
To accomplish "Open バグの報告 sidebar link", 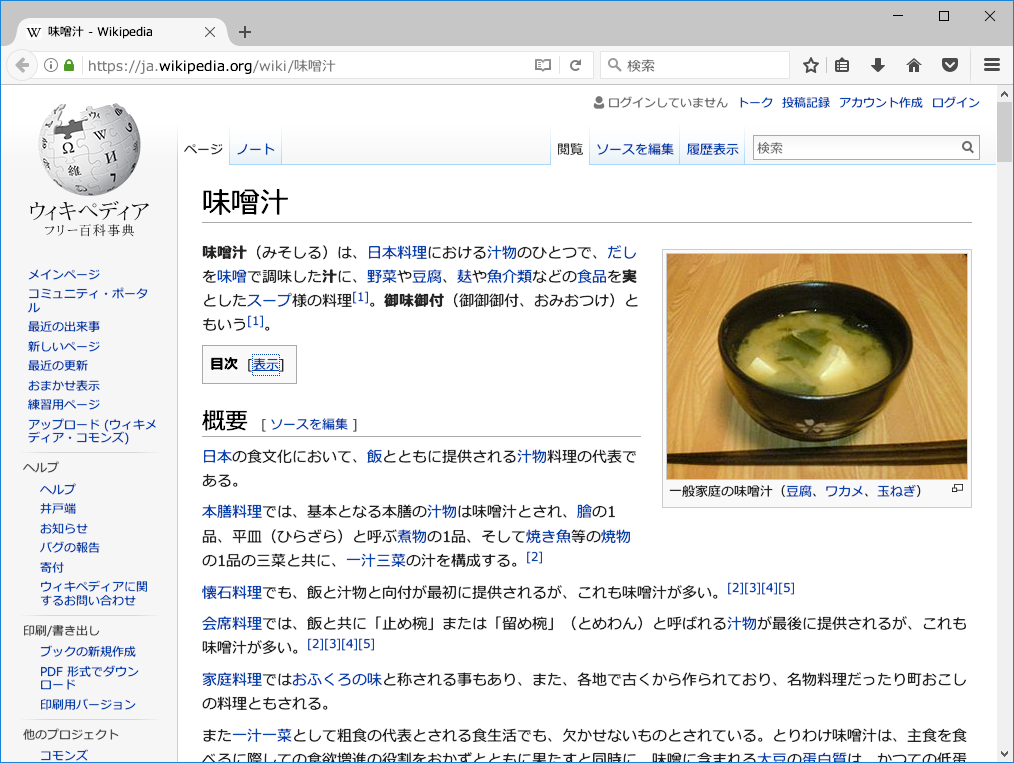I will tap(70, 548).
